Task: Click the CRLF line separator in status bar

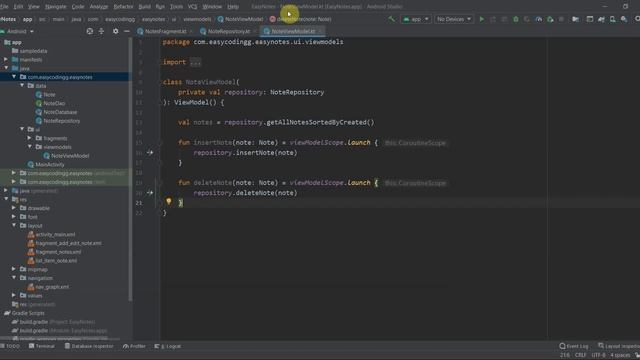Action: click(580, 356)
